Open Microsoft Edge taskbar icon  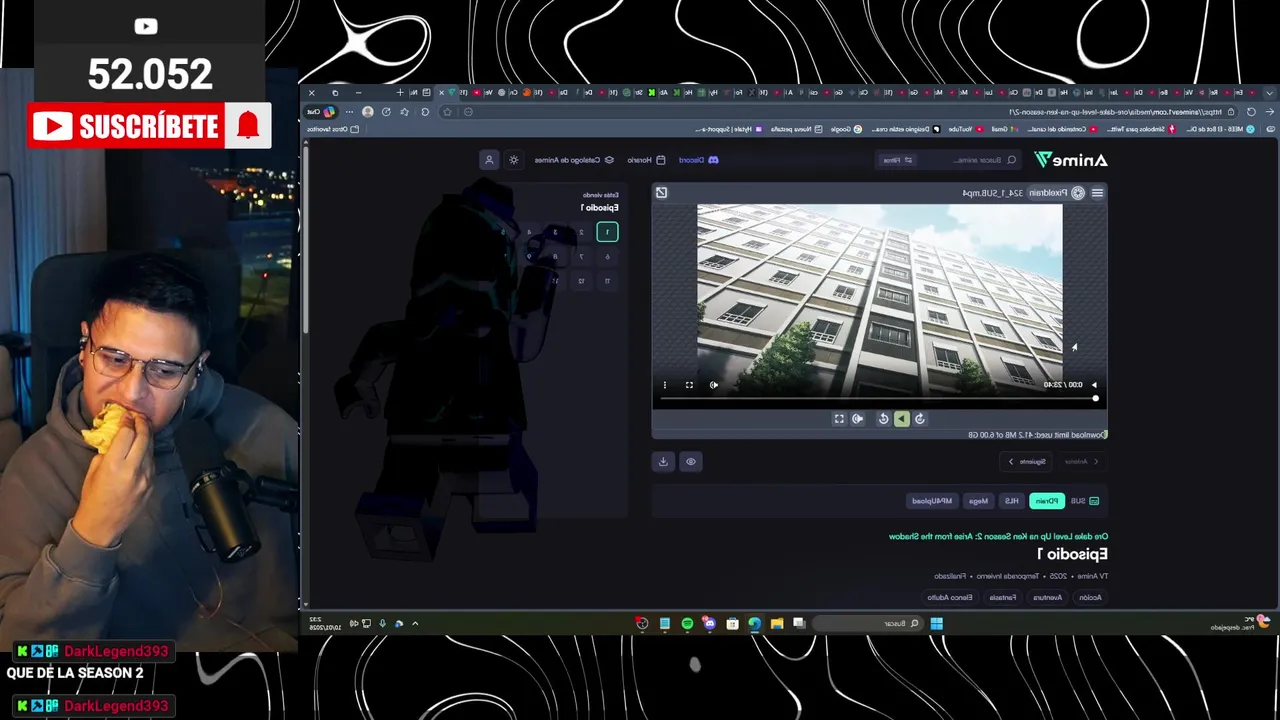754,624
